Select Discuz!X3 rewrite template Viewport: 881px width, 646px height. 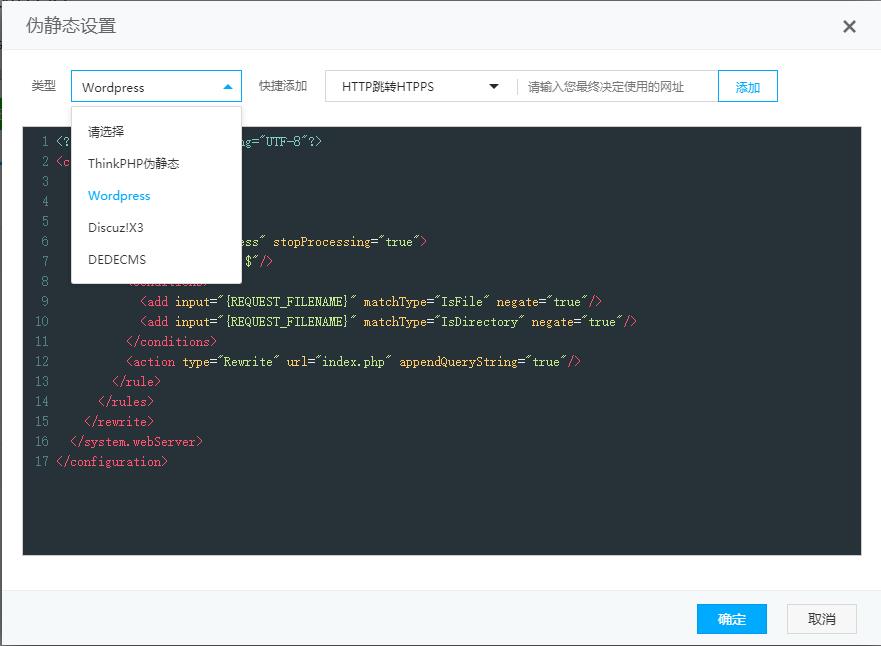click(x=116, y=227)
